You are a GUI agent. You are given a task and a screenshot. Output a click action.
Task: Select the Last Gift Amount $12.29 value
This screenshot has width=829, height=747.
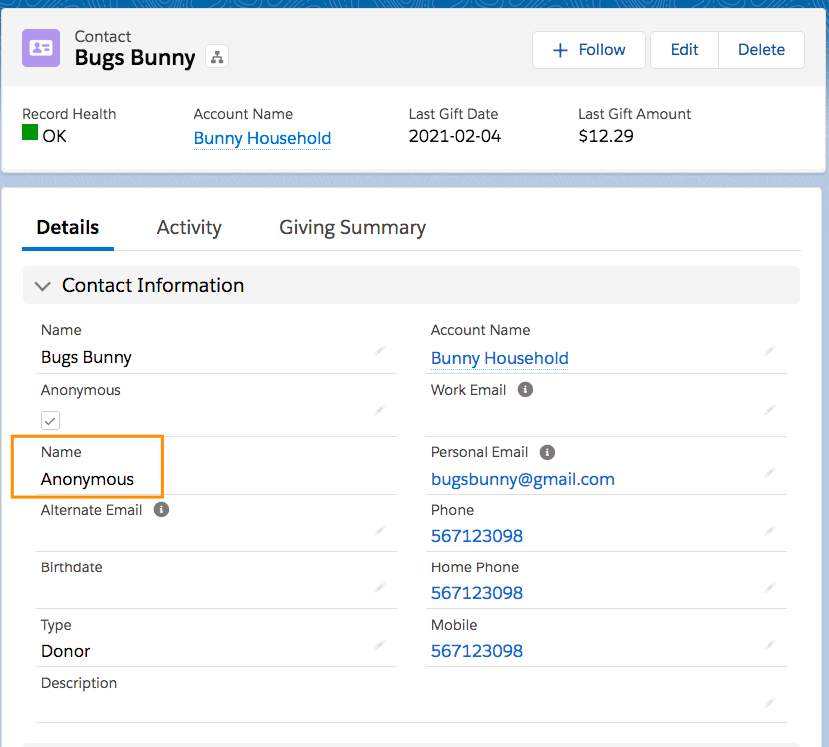click(x=606, y=136)
